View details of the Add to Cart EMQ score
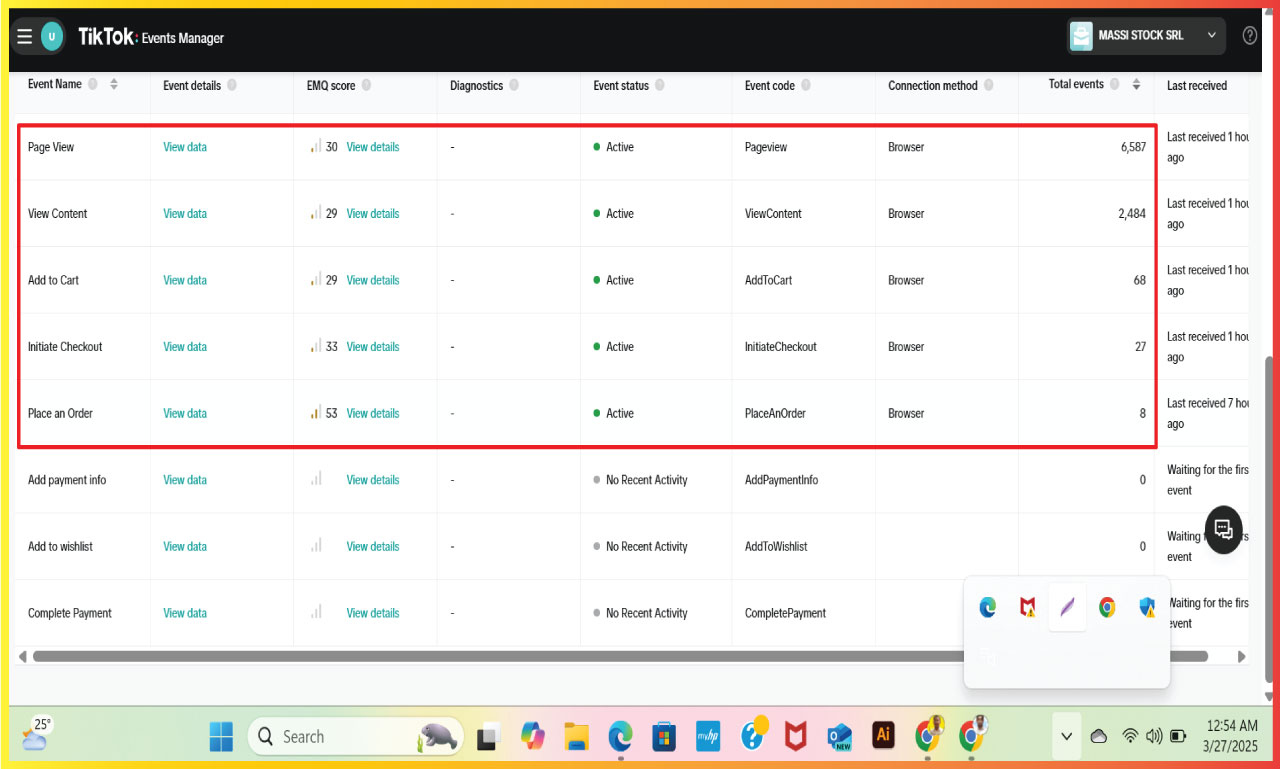The width and height of the screenshot is (1280, 769). click(373, 280)
